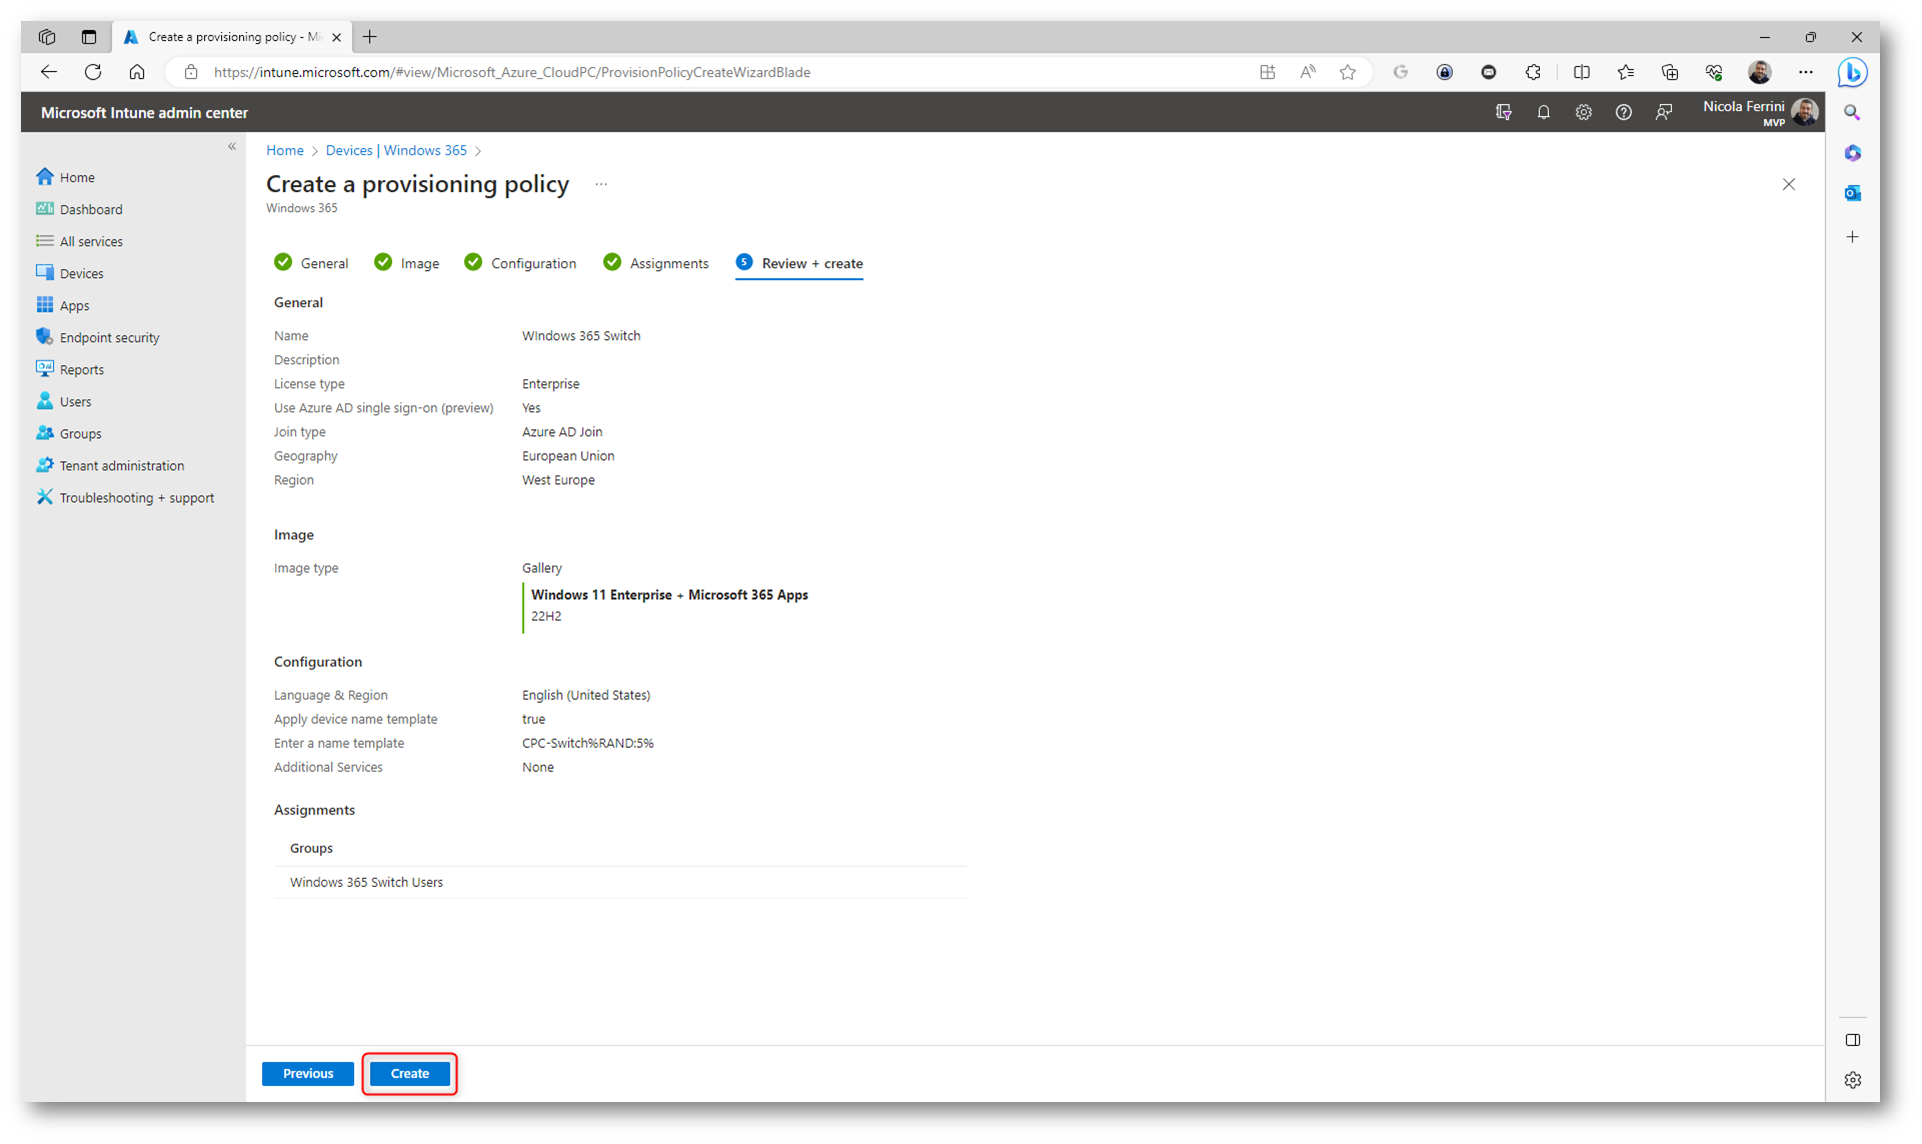
Task: Open Devices | Windows 365 breadcrumb
Action: coord(396,150)
